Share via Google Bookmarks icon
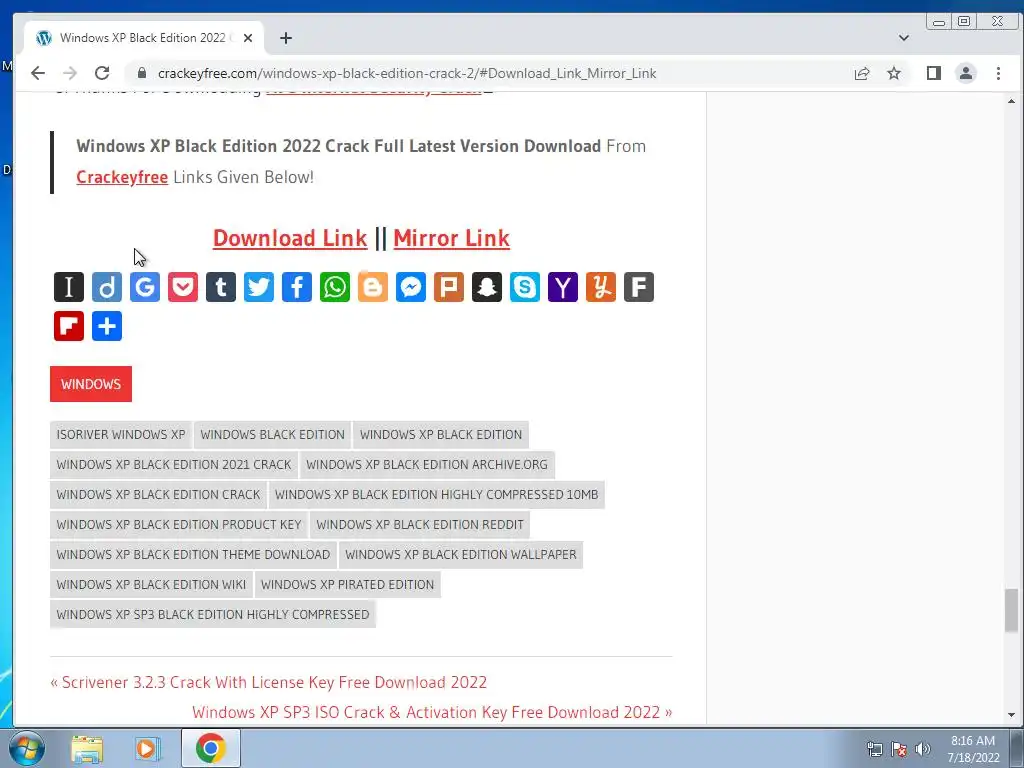Screen dimensions: 1024x768 pyautogui.click(x=145, y=287)
